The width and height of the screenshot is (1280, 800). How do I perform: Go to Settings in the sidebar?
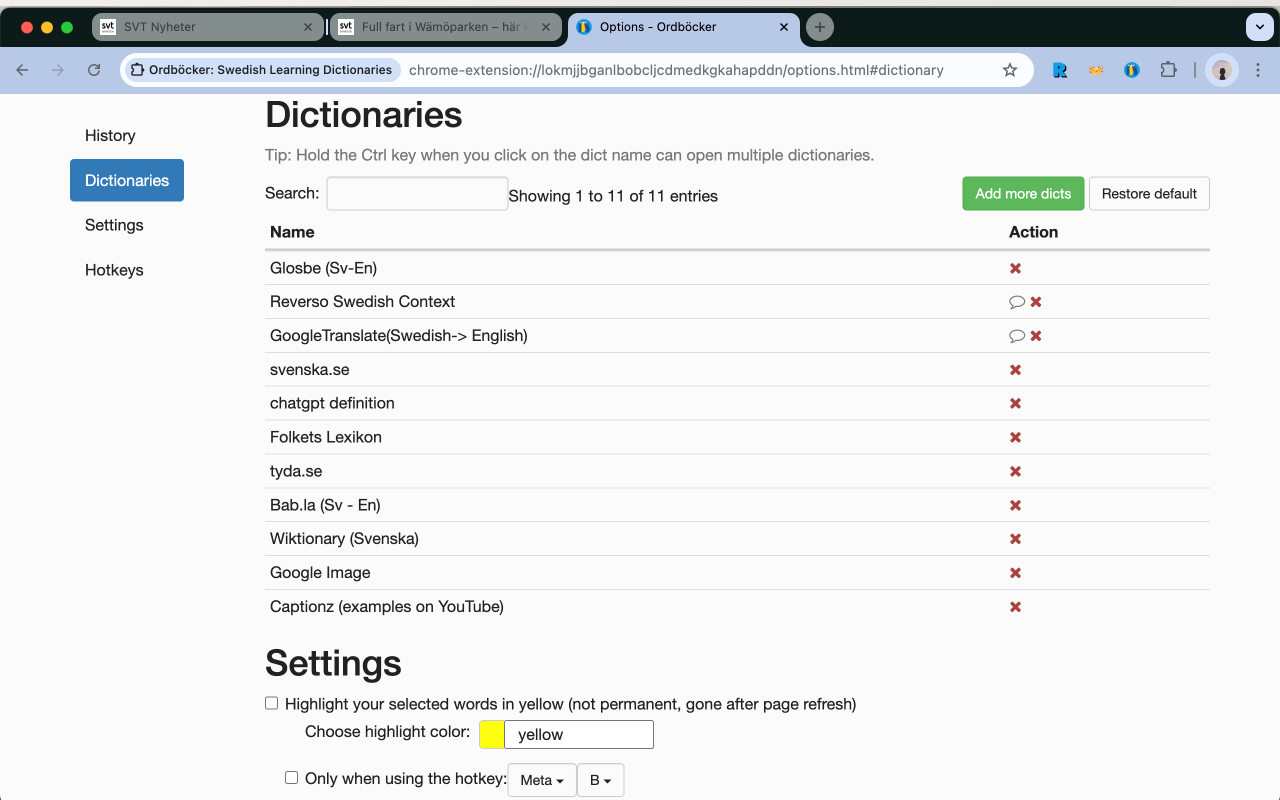point(114,225)
